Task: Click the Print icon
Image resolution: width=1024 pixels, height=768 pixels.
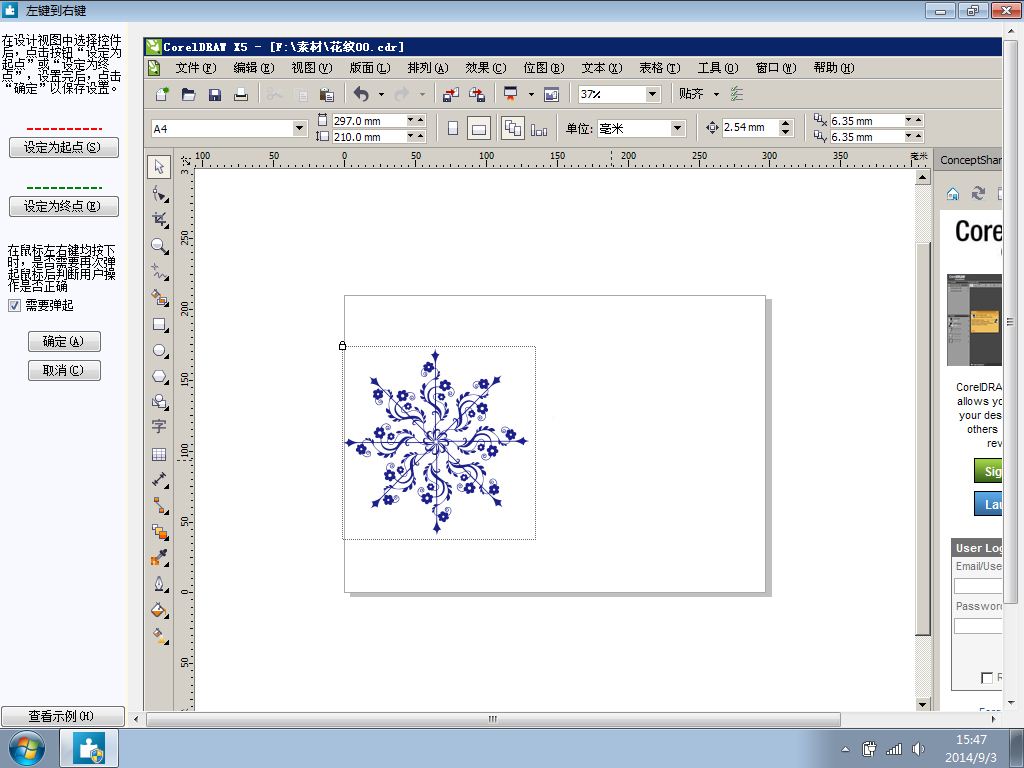Action: pos(241,94)
